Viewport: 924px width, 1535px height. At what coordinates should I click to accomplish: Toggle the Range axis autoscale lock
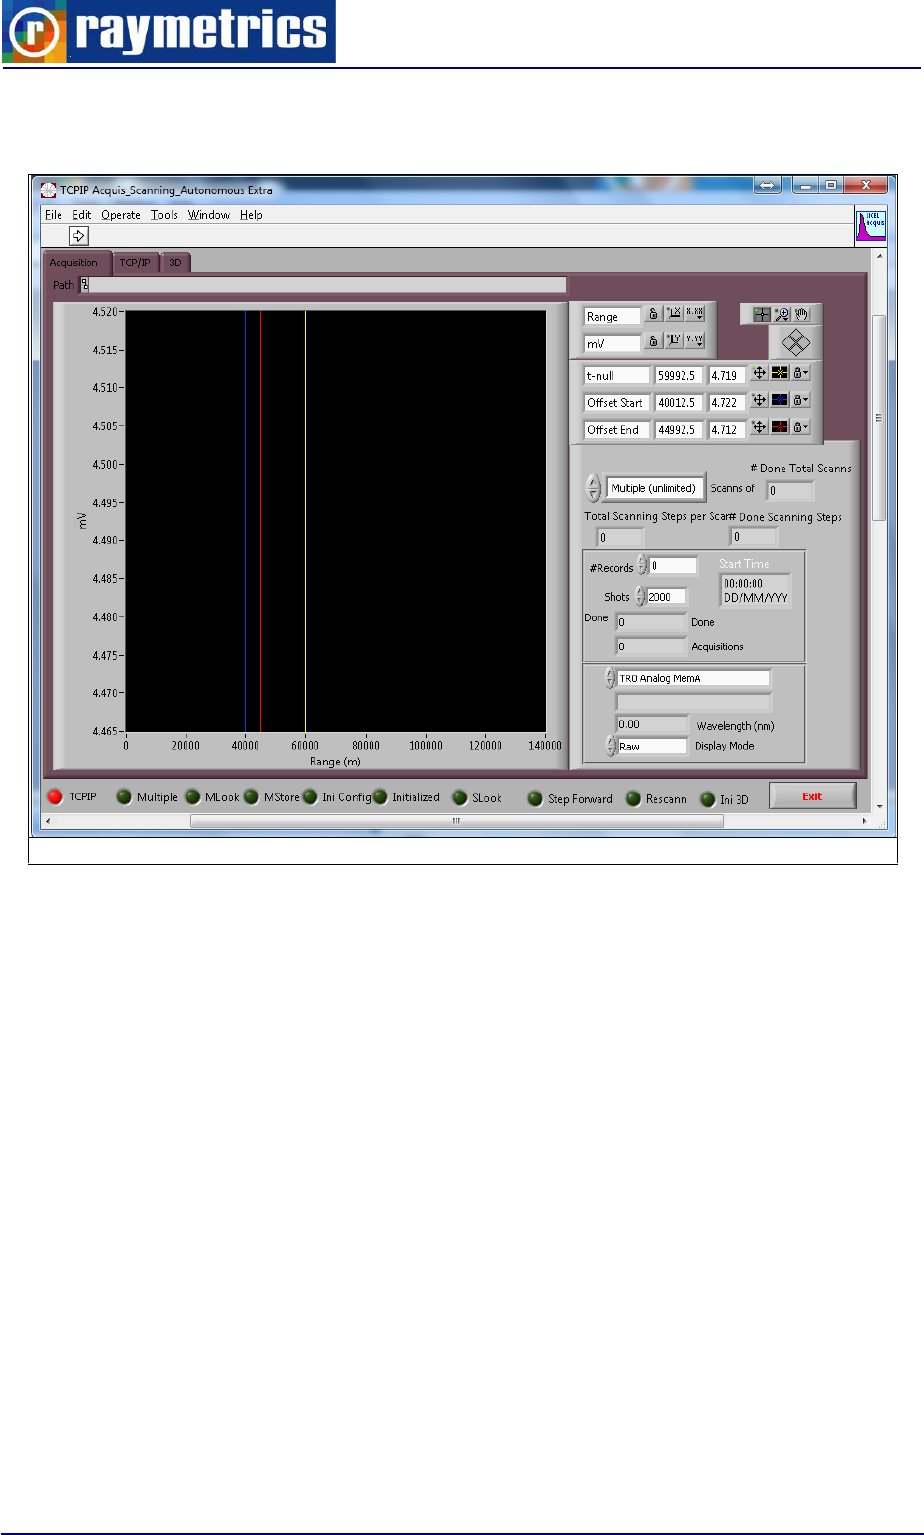653,314
